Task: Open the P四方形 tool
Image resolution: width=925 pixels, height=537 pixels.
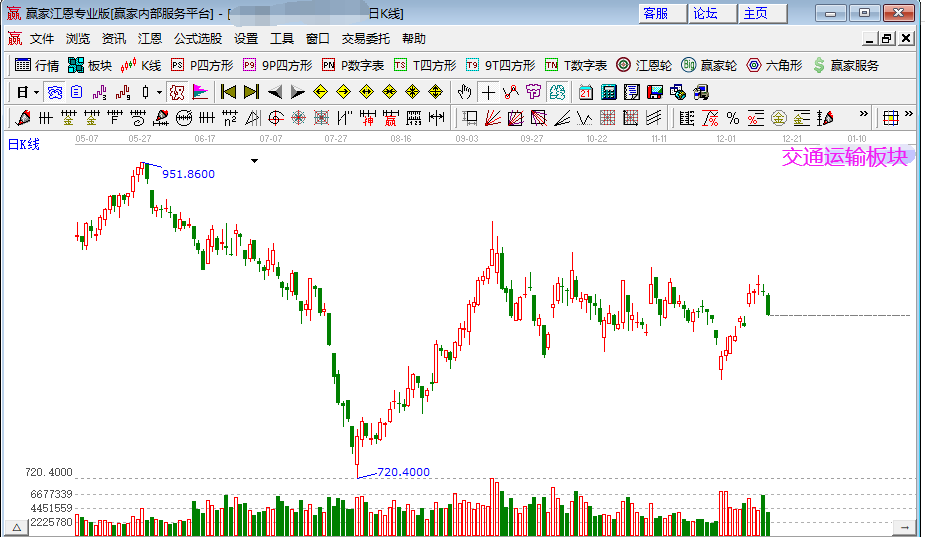Action: (x=202, y=66)
